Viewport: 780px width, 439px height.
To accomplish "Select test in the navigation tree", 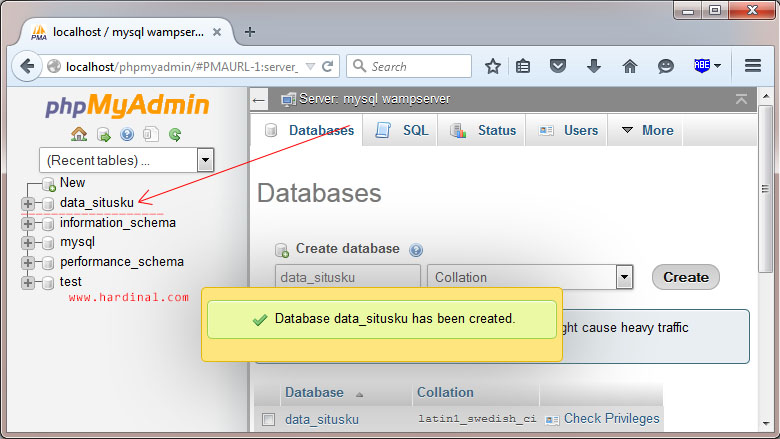I will [70, 281].
